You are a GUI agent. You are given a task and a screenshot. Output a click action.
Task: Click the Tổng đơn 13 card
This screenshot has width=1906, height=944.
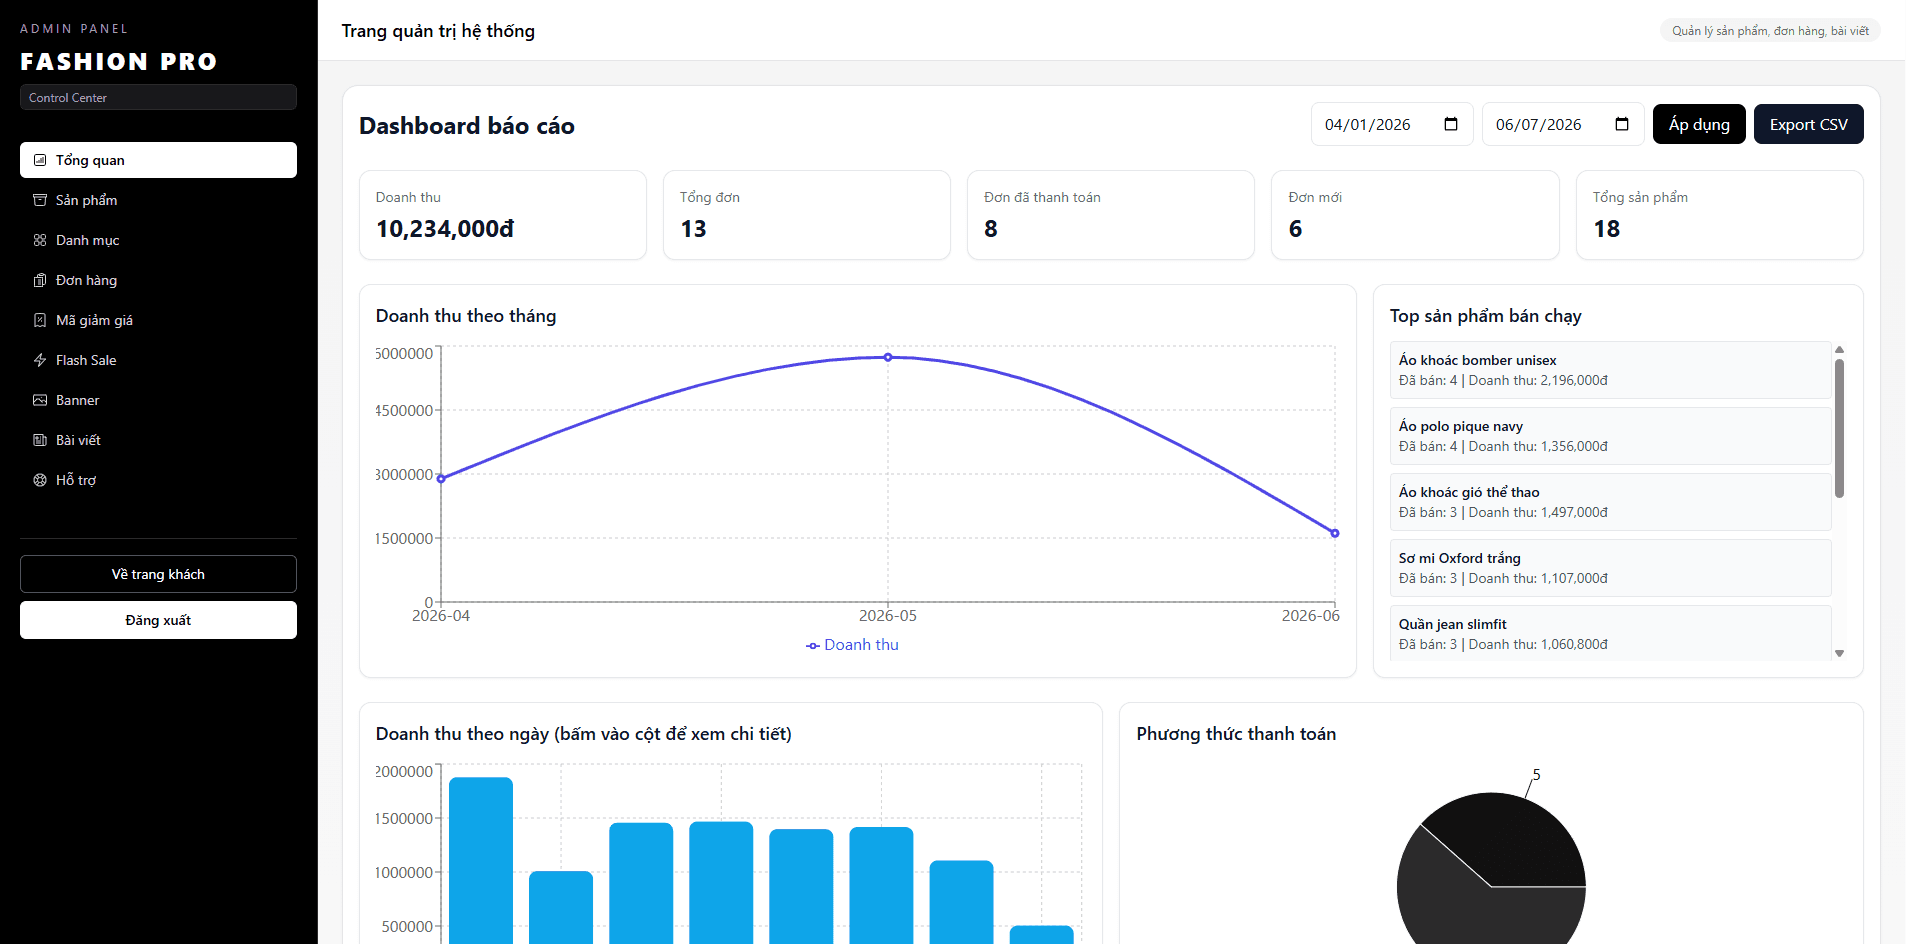click(x=807, y=215)
